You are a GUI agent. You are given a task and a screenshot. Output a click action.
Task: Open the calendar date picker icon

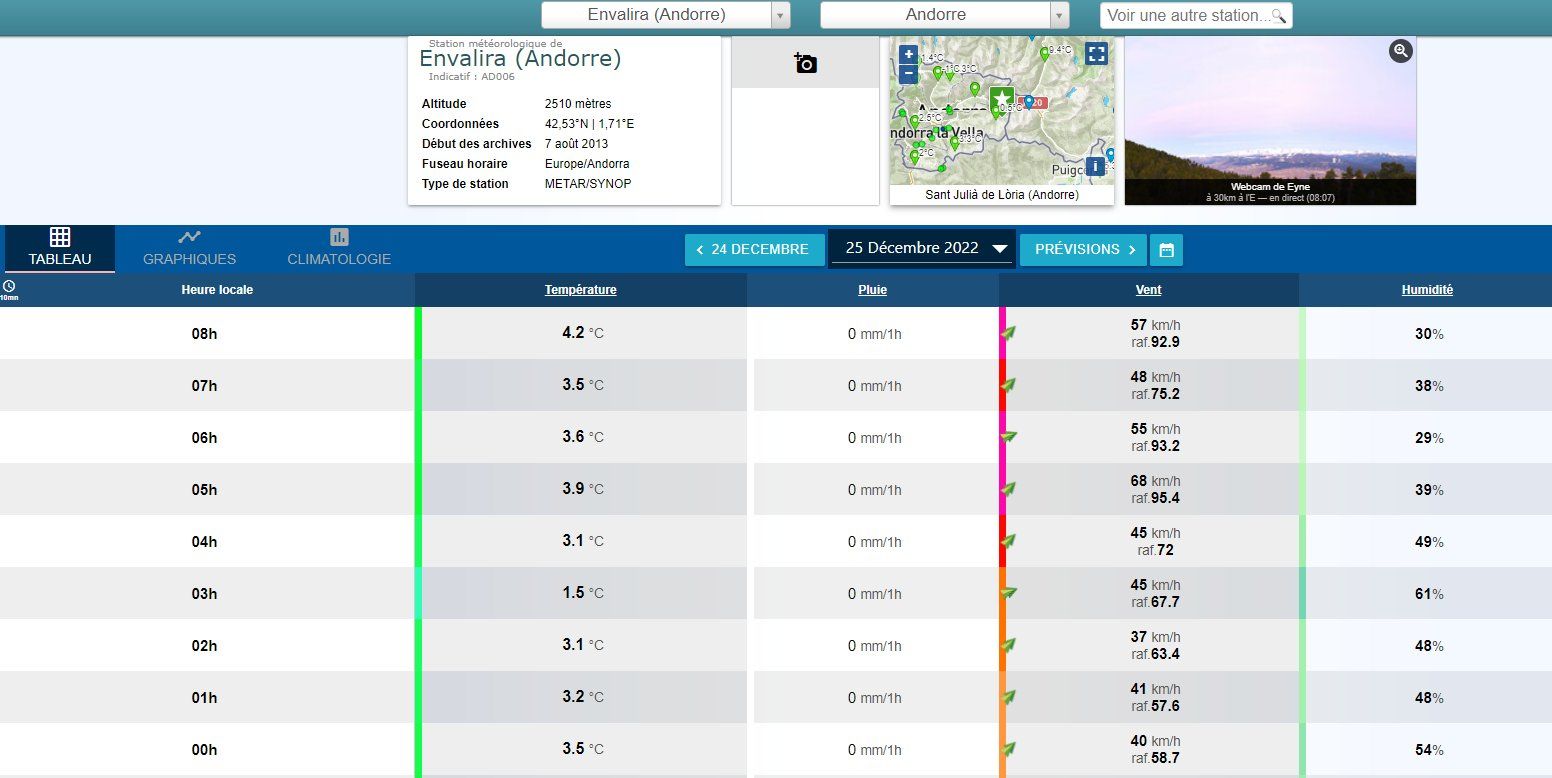pos(1166,250)
